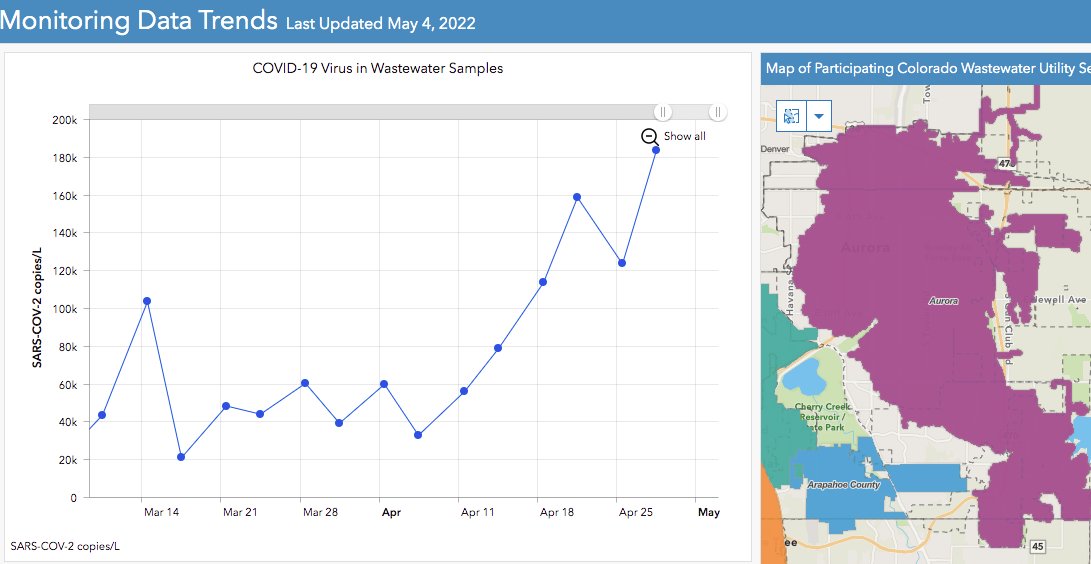Activate the map select features tool icon
This screenshot has width=1091, height=564.
coord(791,115)
